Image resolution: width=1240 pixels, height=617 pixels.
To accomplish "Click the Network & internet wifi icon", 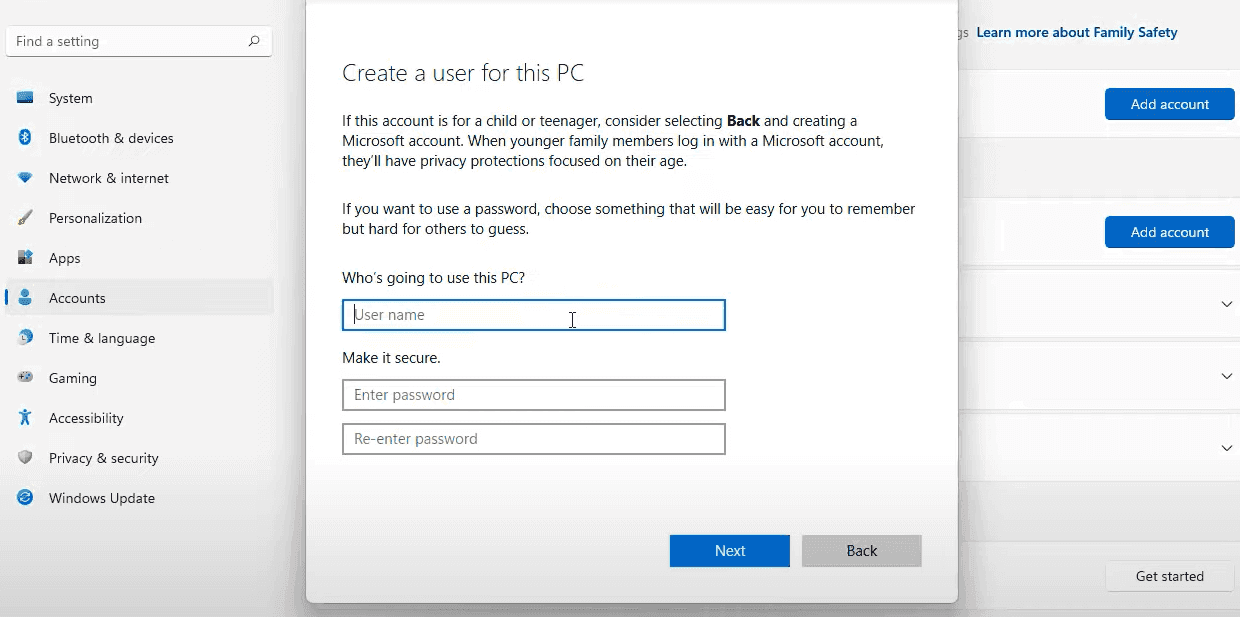I will [26, 178].
